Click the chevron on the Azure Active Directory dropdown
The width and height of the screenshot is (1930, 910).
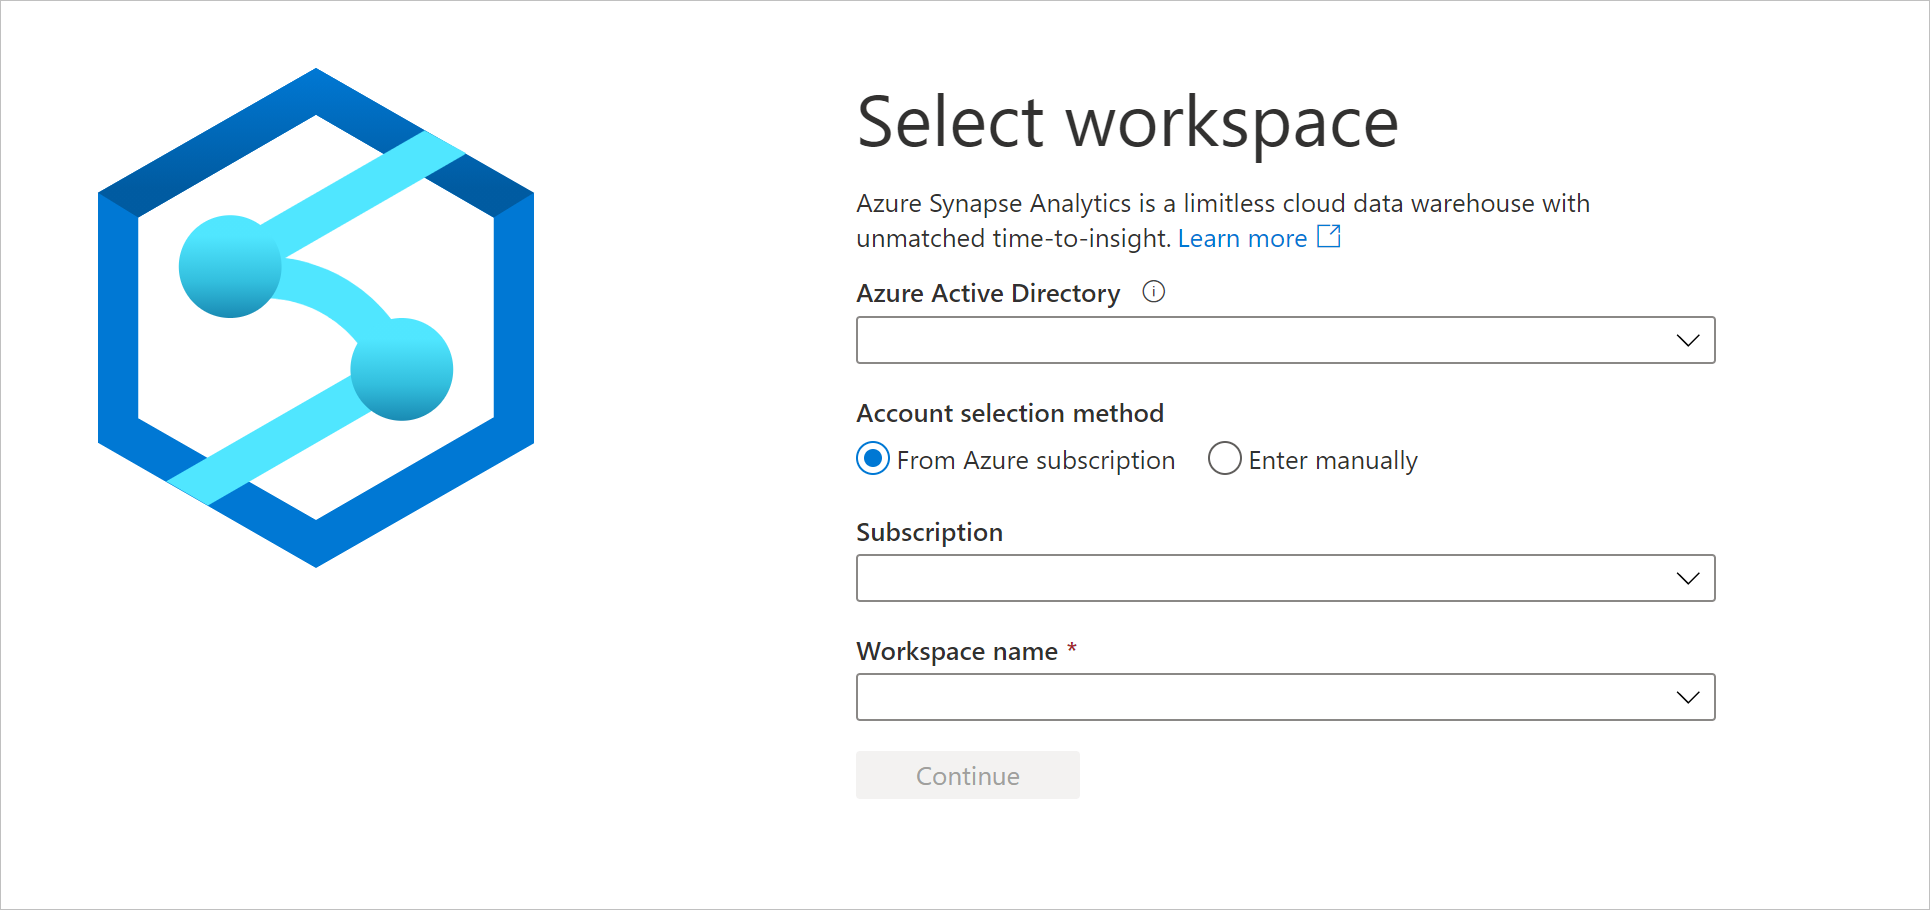point(1687,339)
